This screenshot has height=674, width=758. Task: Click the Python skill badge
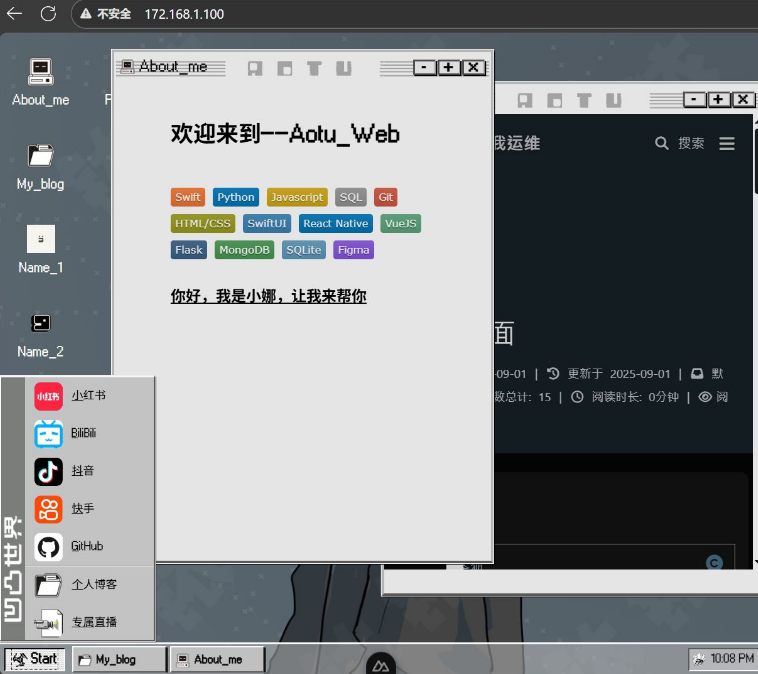(x=235, y=197)
